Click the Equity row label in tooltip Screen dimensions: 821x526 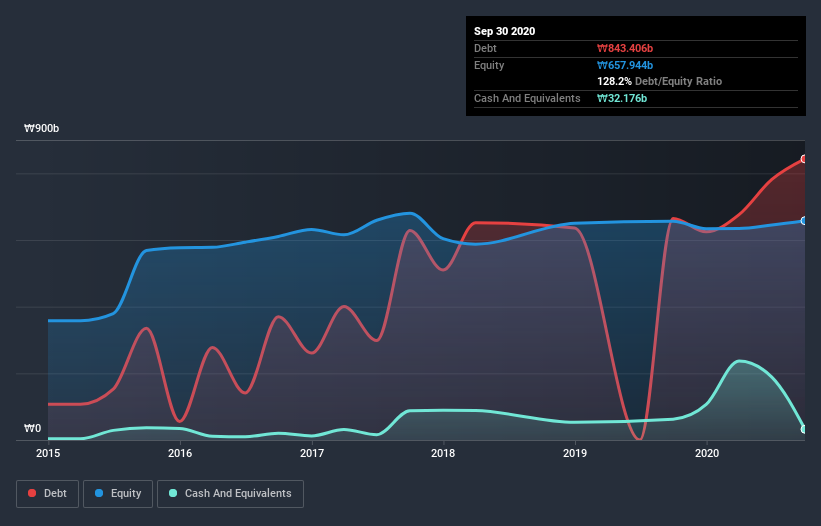click(x=489, y=65)
